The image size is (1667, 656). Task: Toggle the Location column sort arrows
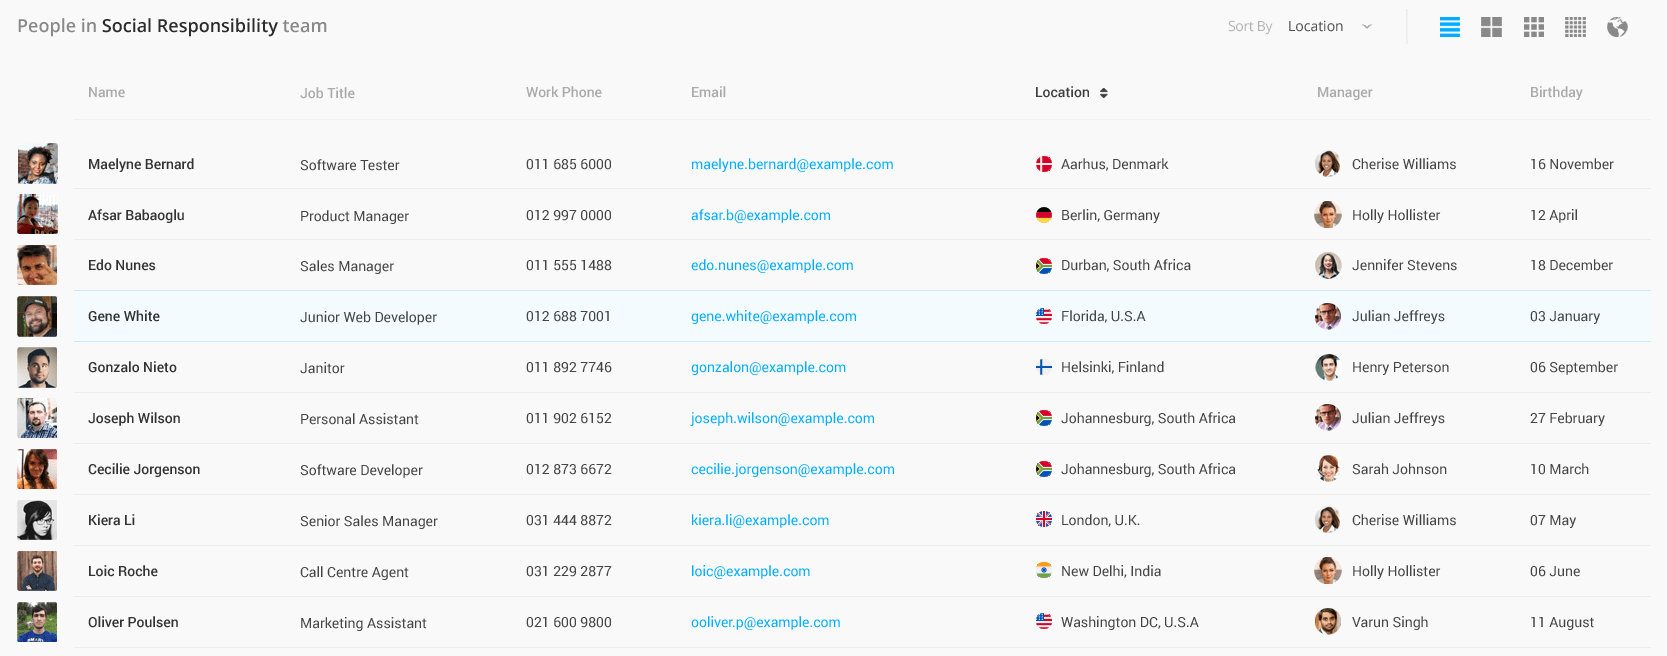coord(1104,93)
